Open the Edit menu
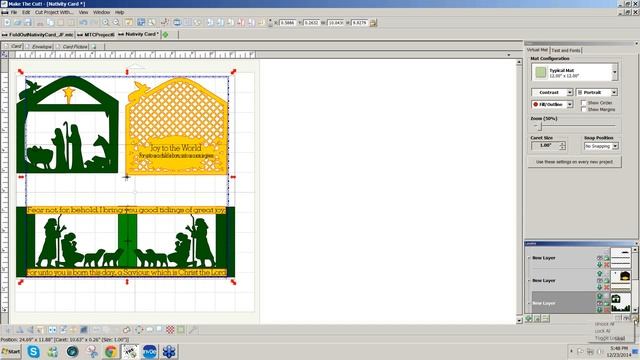The width and height of the screenshot is (640, 360). 26,13
